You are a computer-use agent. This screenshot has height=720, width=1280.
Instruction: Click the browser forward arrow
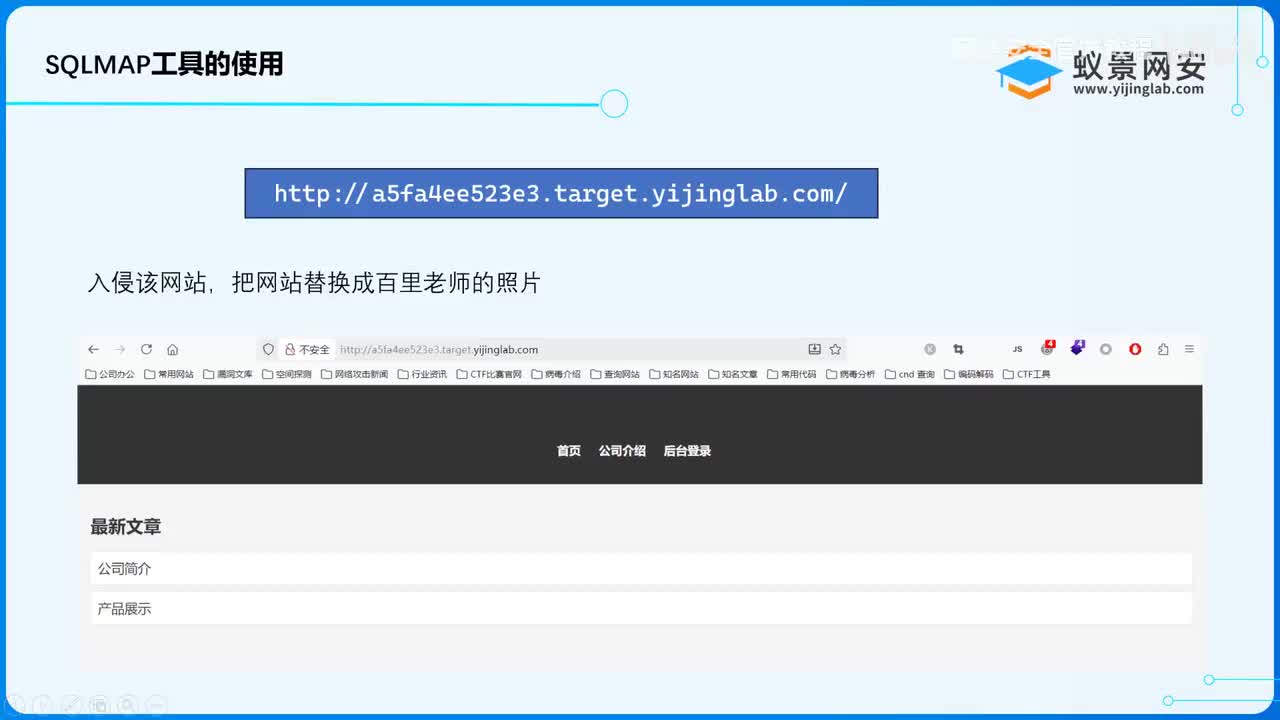120,349
